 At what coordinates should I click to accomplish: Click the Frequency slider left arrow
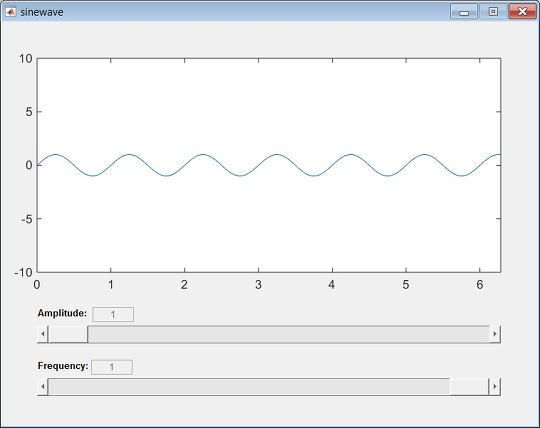(x=43, y=386)
